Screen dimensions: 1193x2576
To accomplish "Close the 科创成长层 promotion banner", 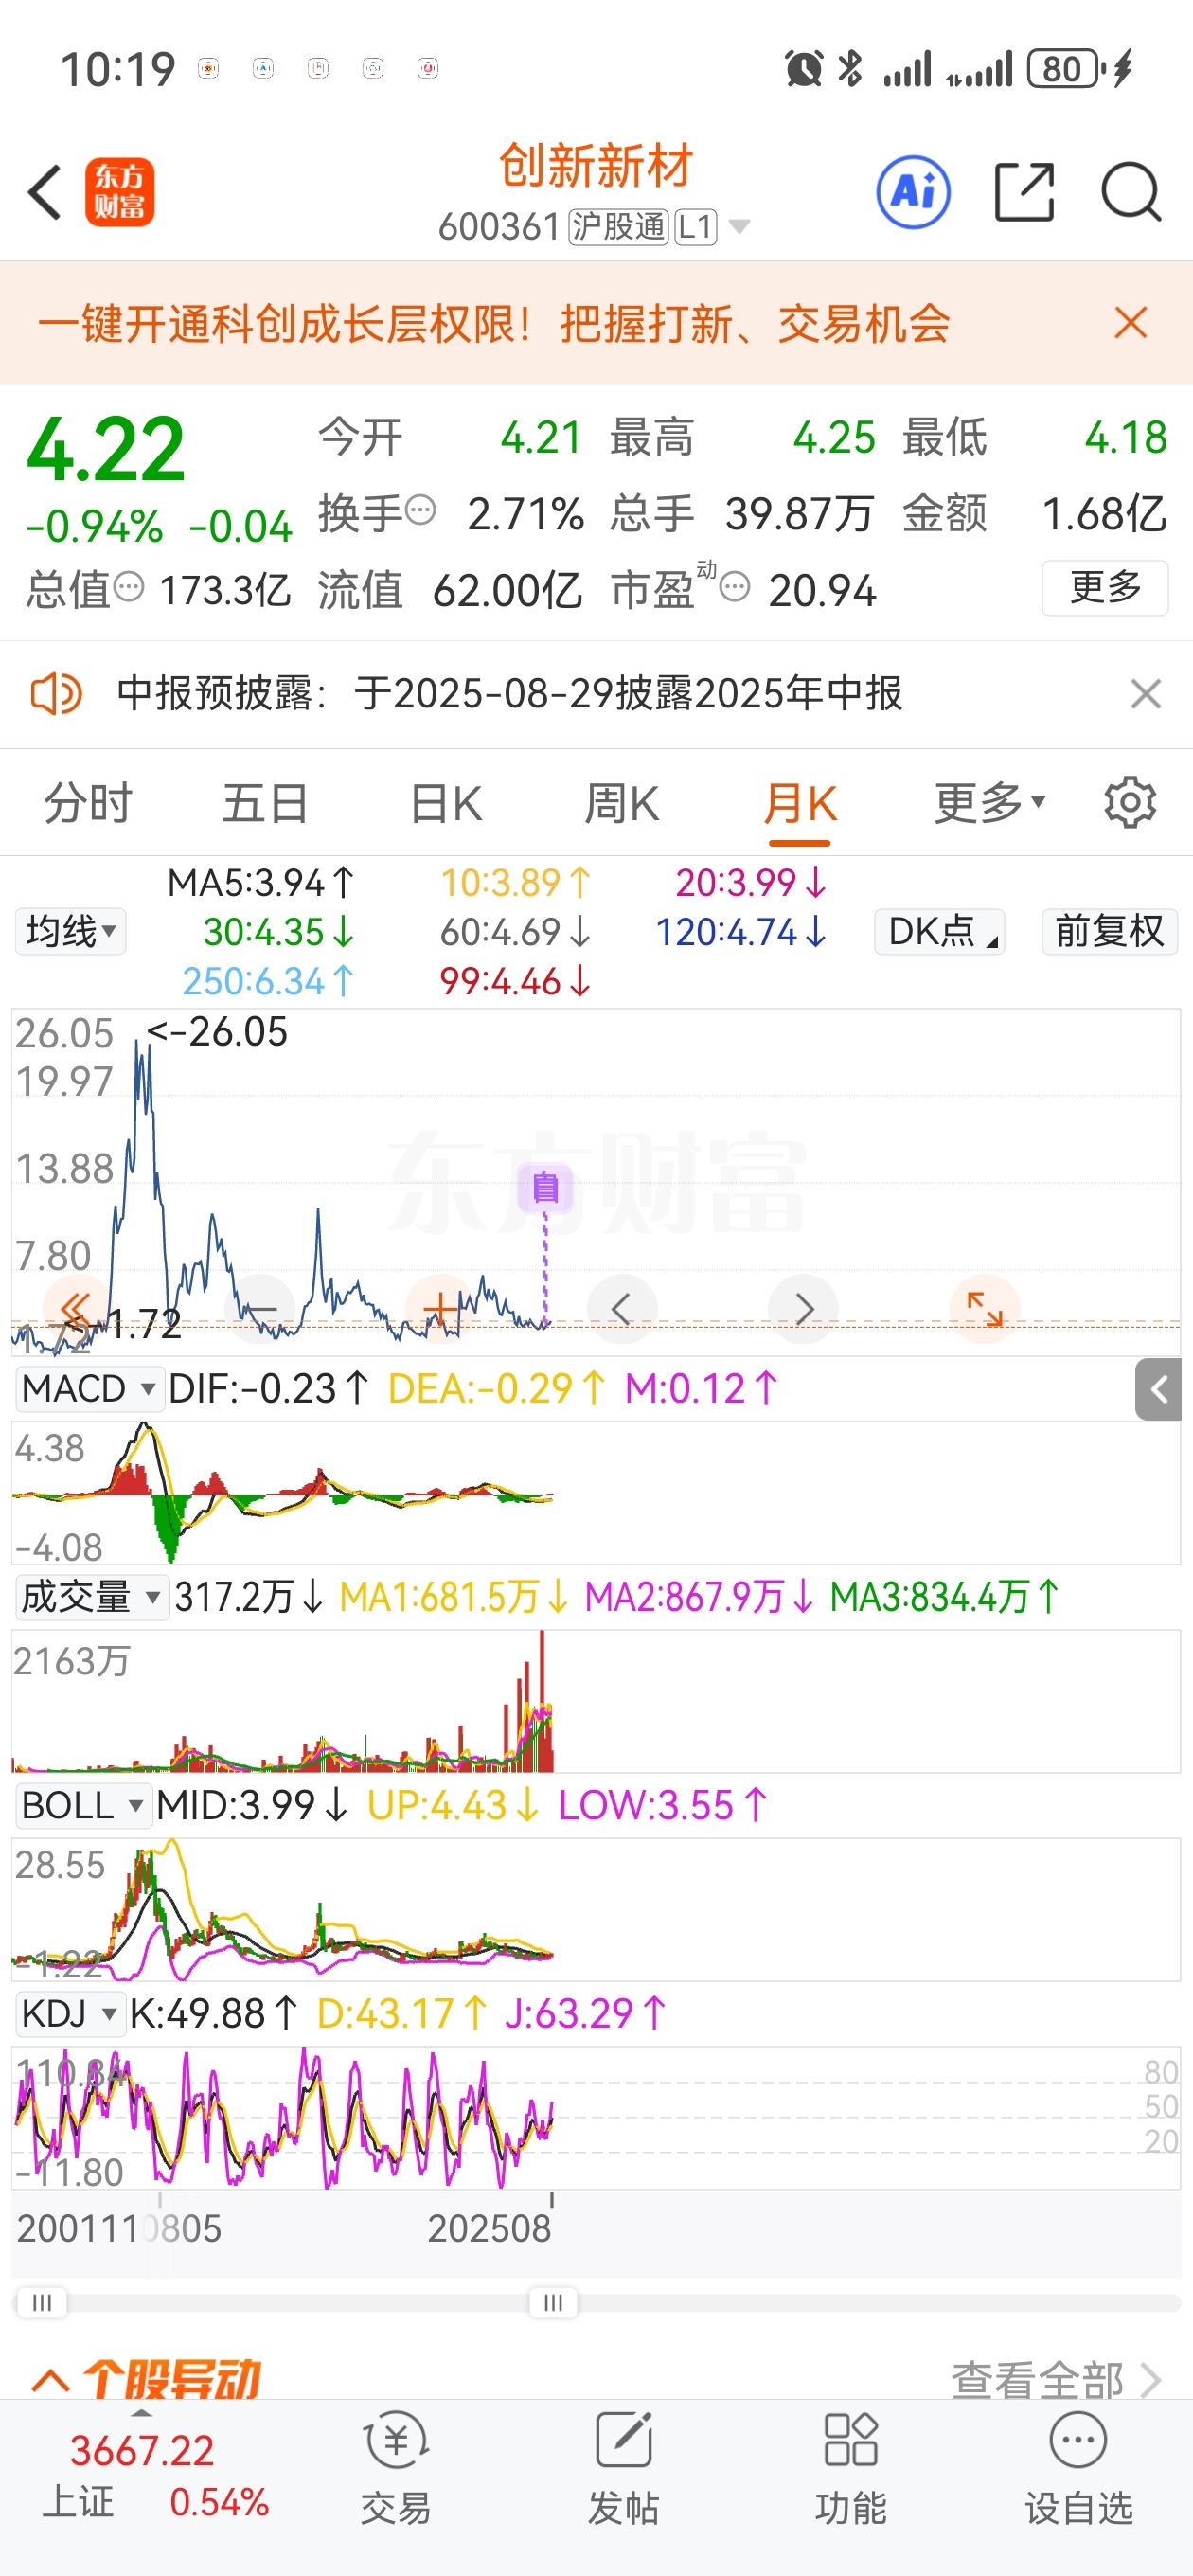I will click(1131, 323).
